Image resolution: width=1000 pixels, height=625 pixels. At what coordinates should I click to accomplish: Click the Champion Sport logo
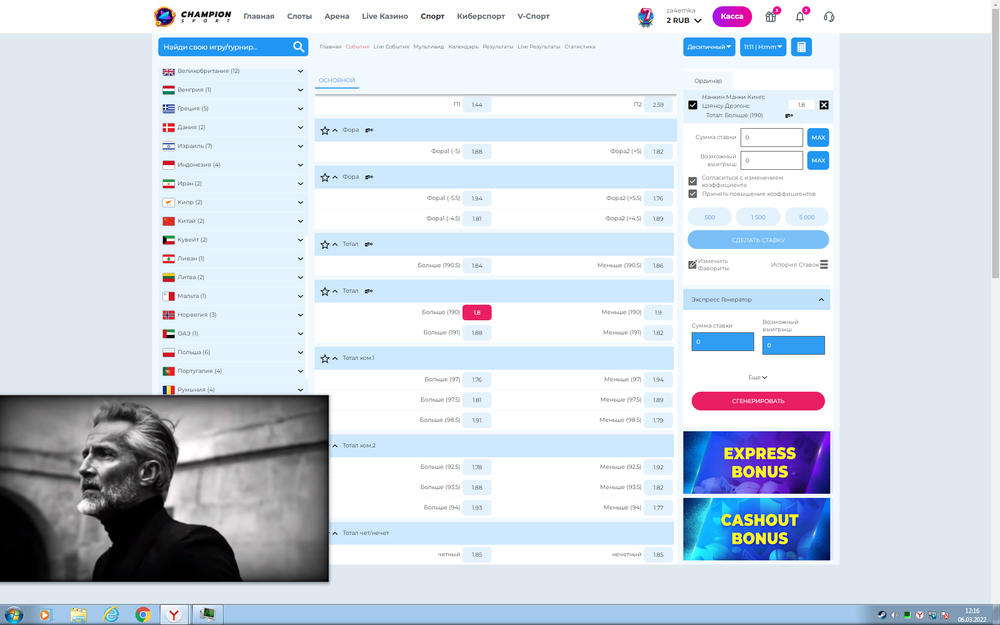click(x=192, y=16)
